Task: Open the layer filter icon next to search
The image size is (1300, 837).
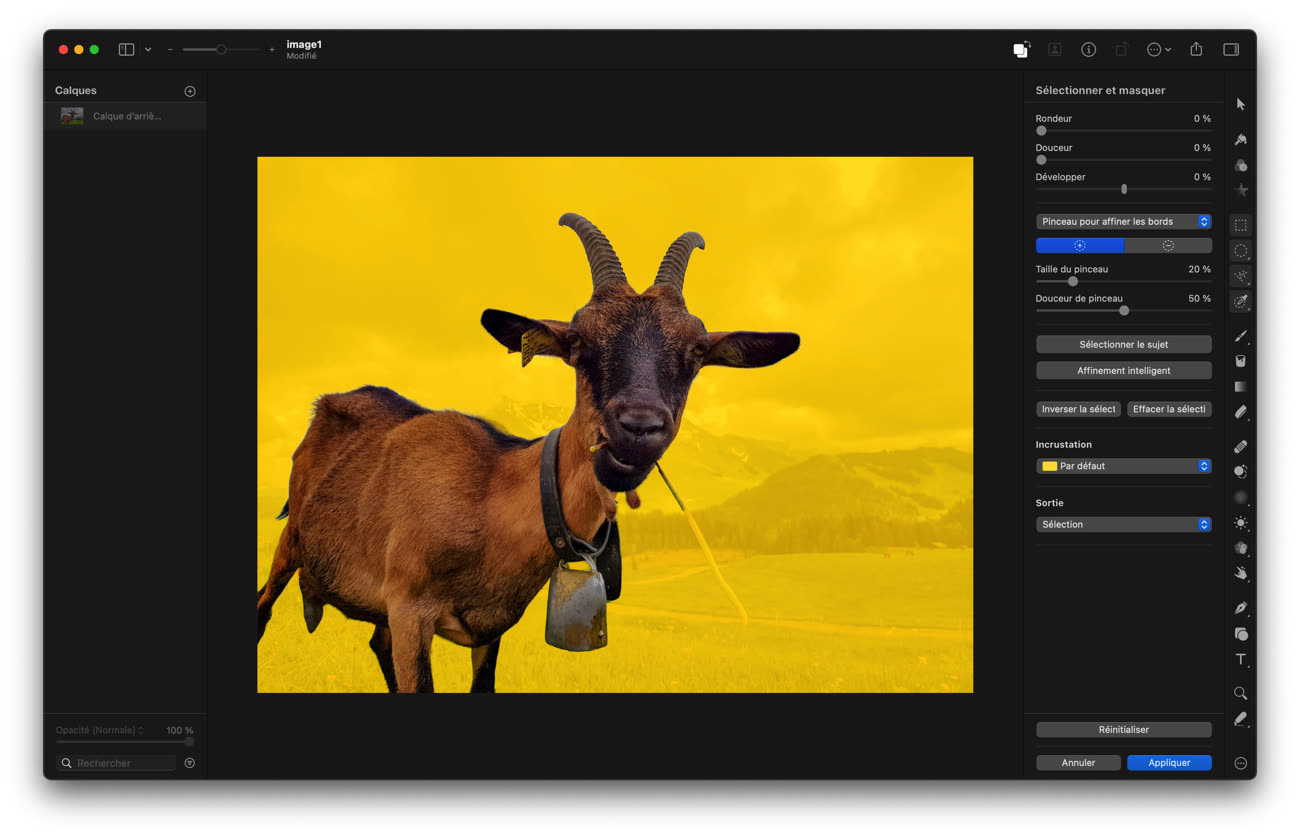Action: coord(190,763)
